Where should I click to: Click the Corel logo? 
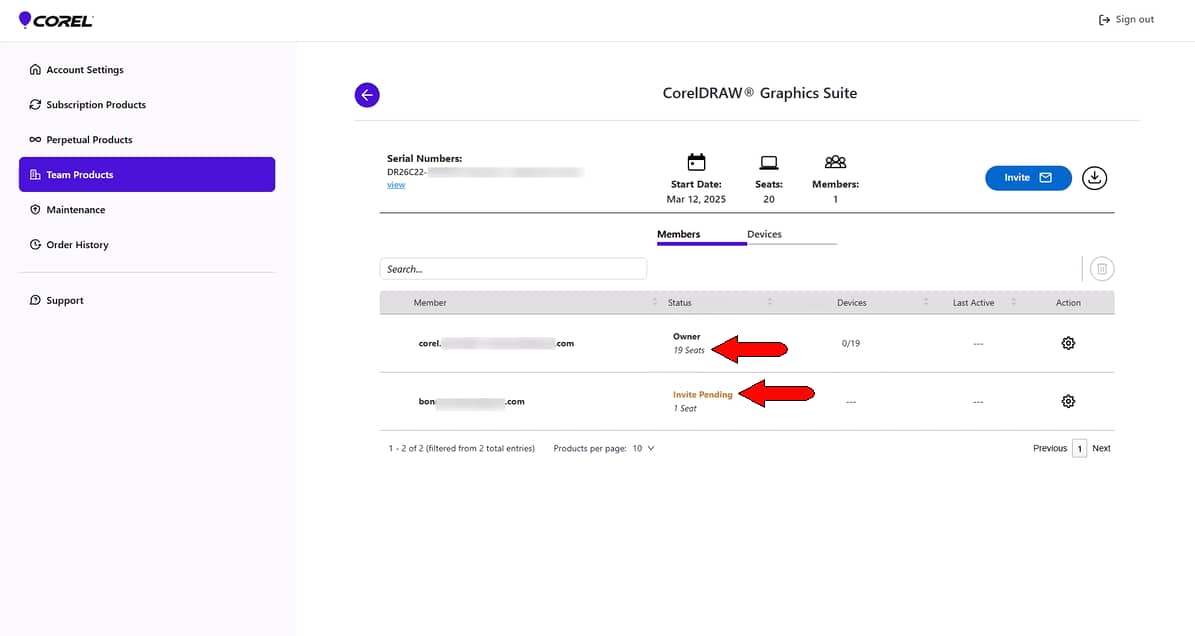point(56,20)
